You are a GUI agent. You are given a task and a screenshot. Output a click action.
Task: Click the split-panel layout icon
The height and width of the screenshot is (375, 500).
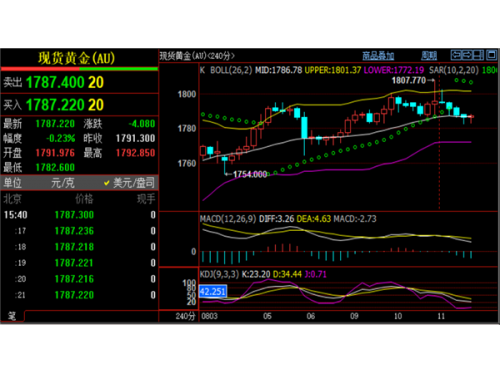(x=478, y=55)
